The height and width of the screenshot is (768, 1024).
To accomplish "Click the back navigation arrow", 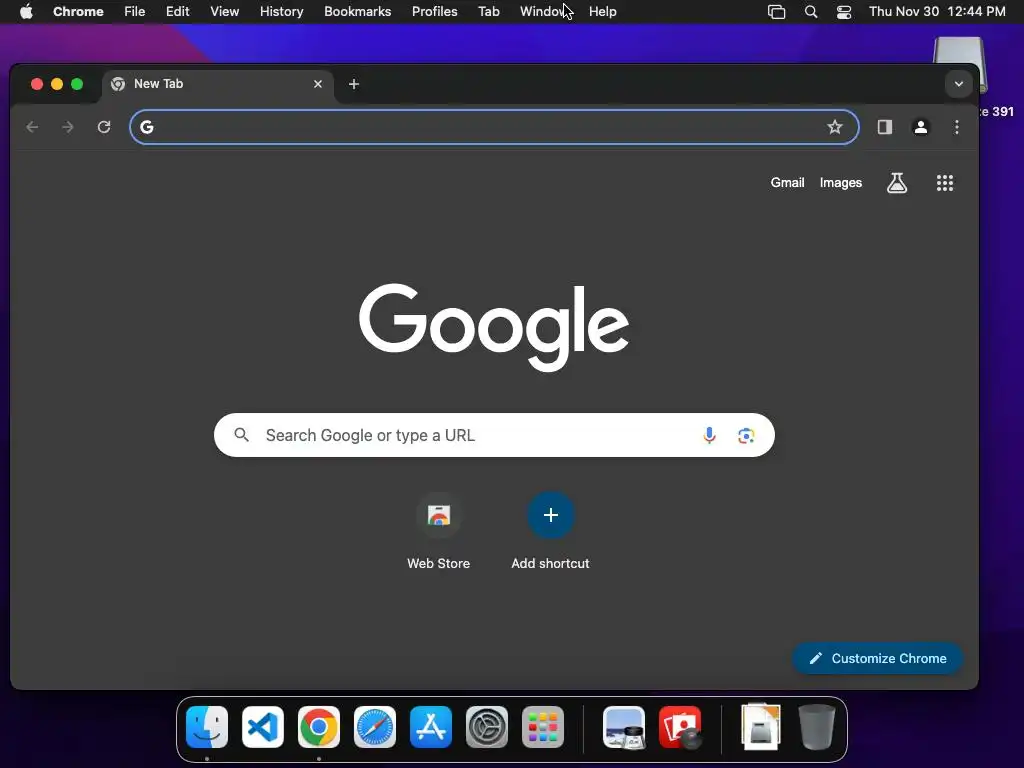I will [x=32, y=127].
